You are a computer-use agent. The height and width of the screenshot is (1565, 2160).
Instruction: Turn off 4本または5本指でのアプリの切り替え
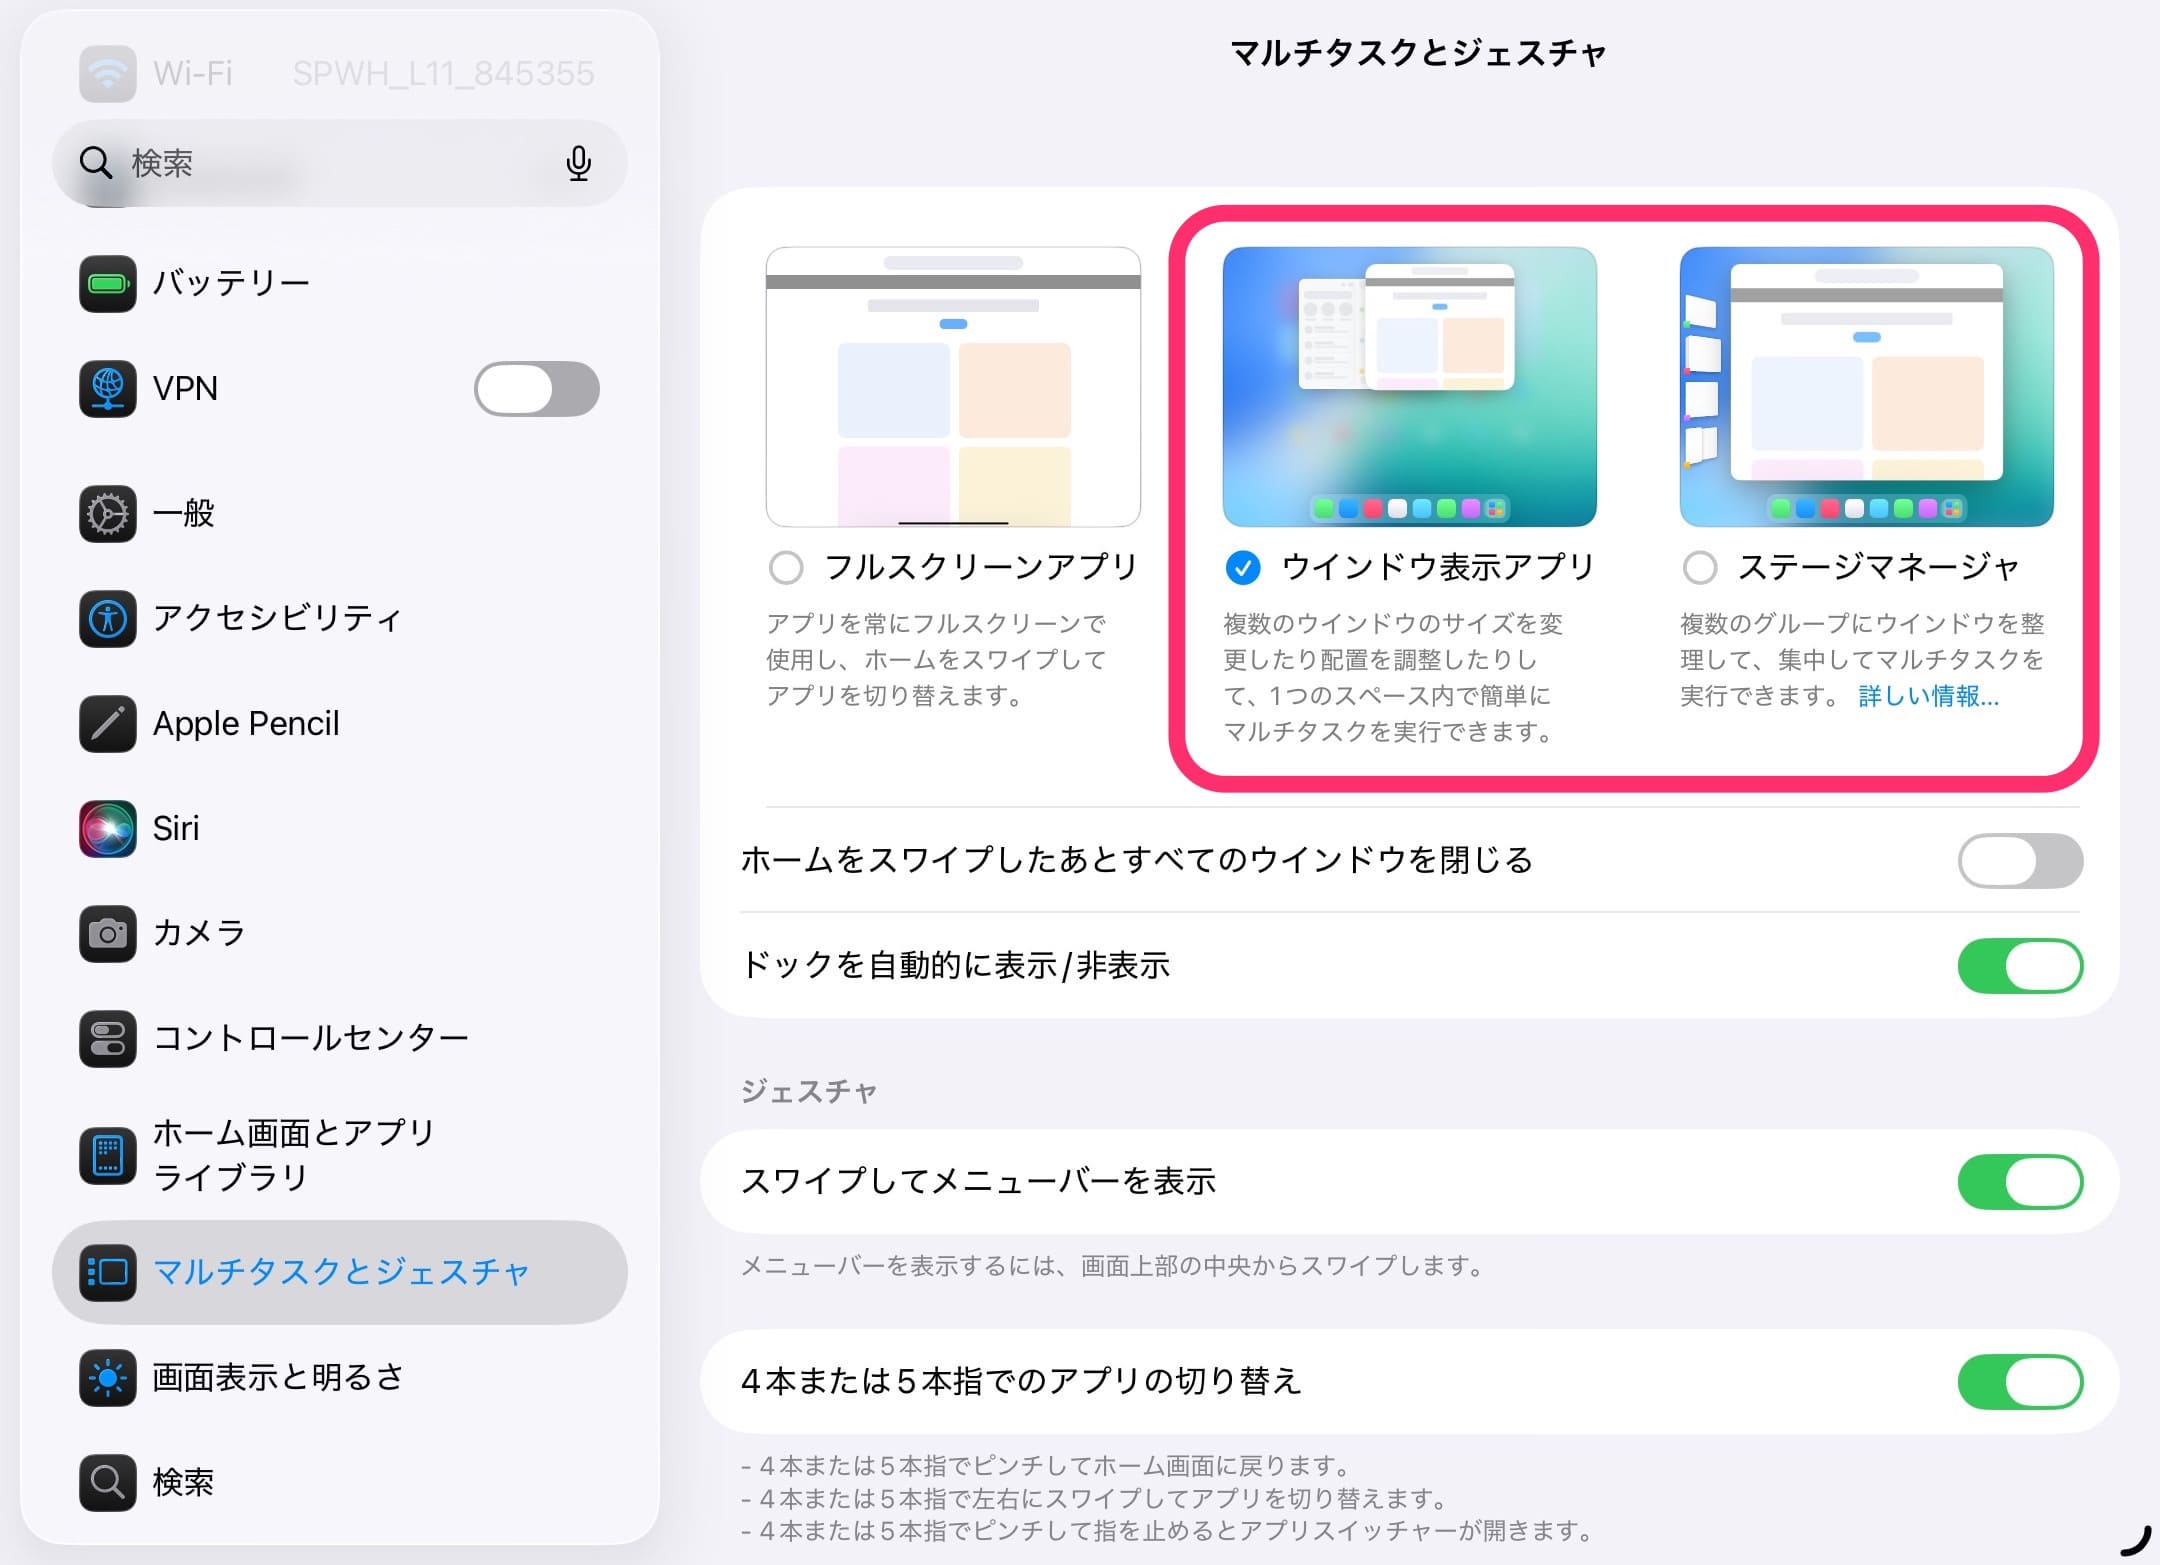(x=2019, y=1380)
